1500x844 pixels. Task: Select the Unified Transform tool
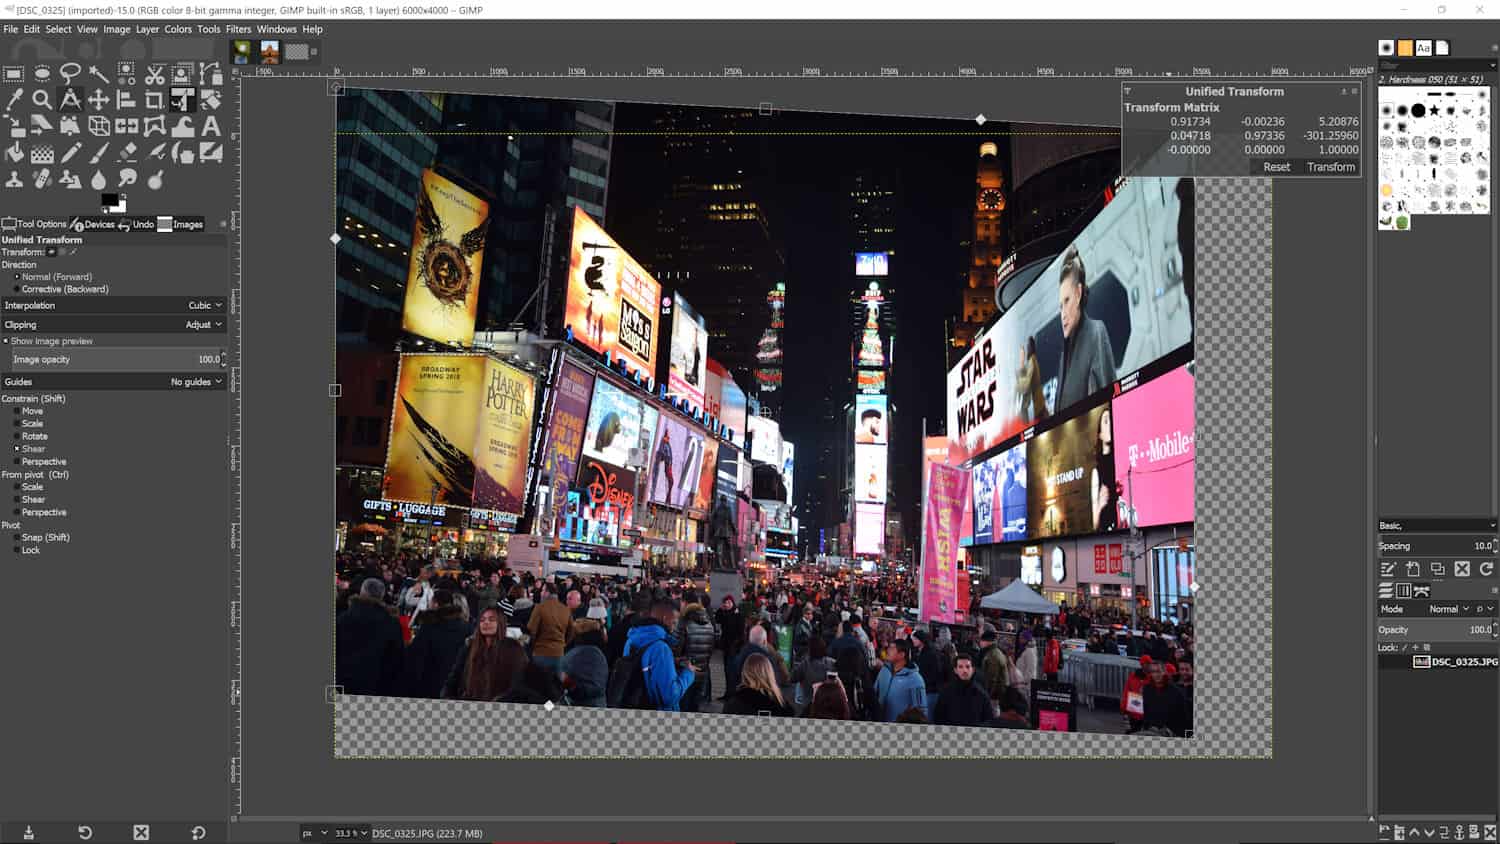coord(182,99)
